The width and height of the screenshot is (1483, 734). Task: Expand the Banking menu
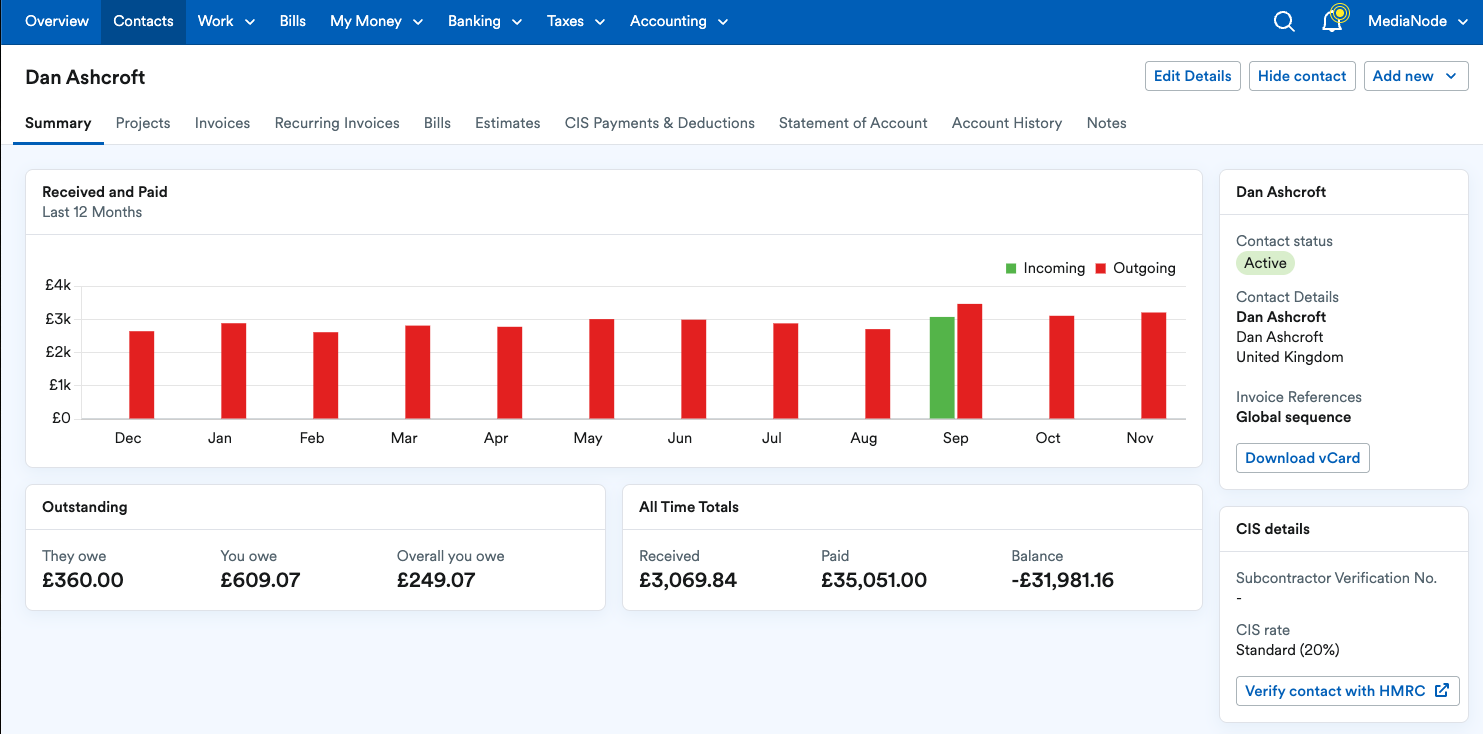[485, 21]
